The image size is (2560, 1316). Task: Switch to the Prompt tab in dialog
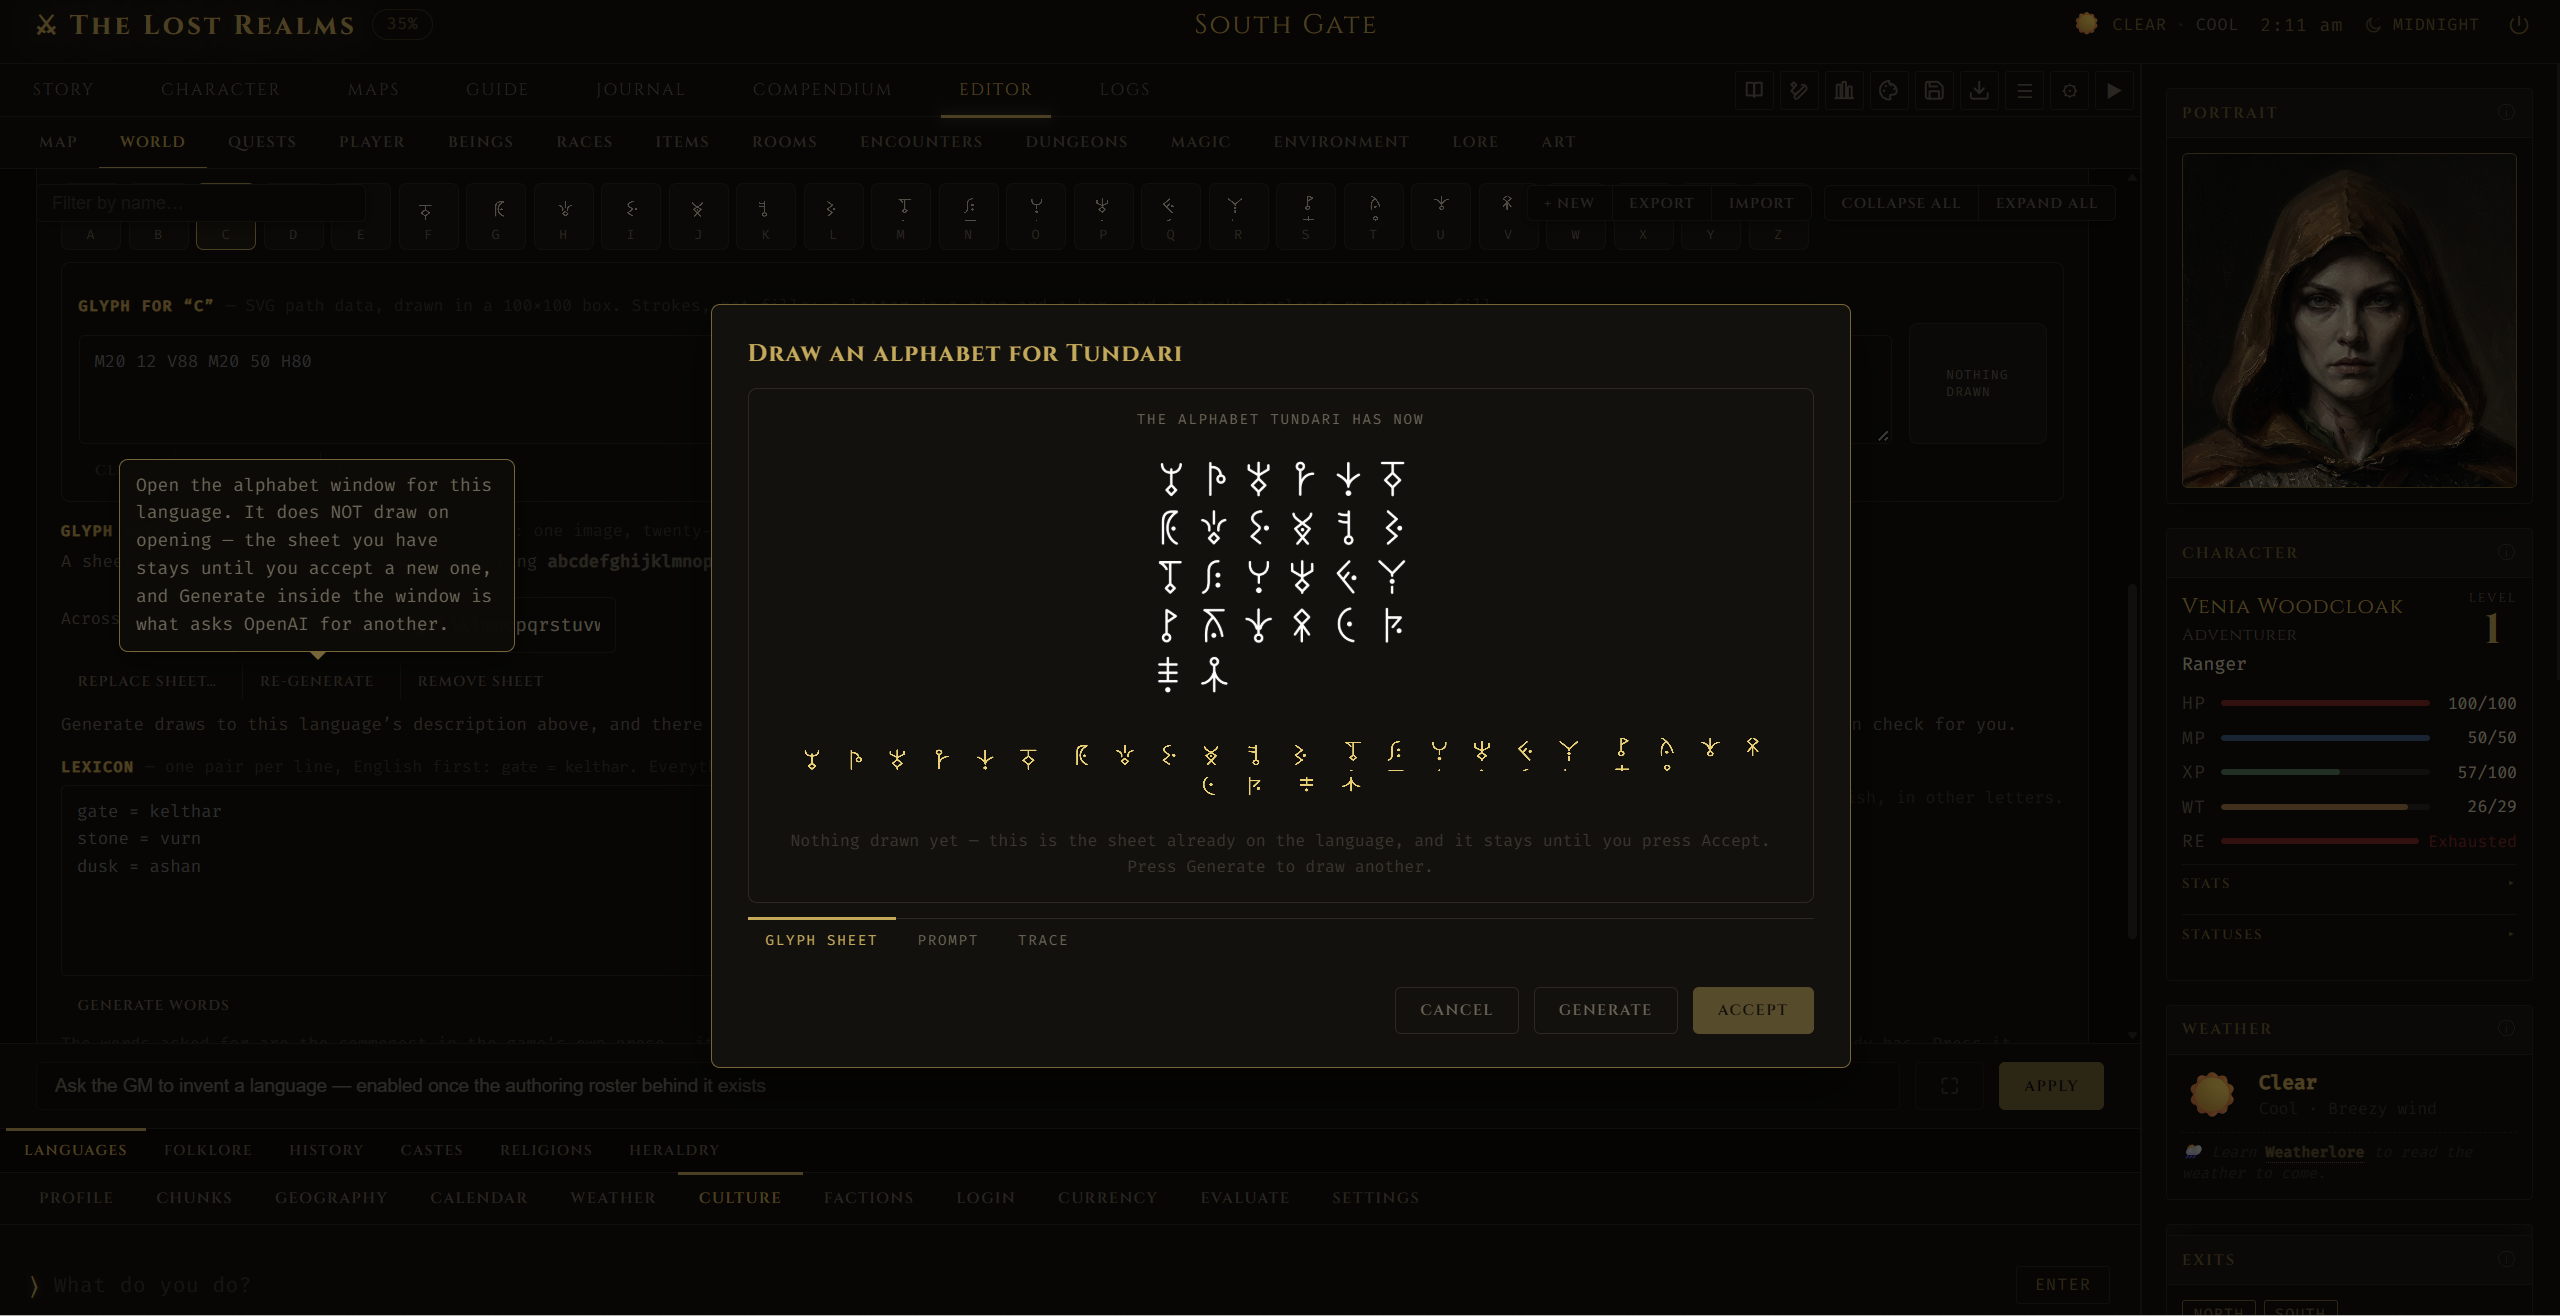tap(948, 940)
